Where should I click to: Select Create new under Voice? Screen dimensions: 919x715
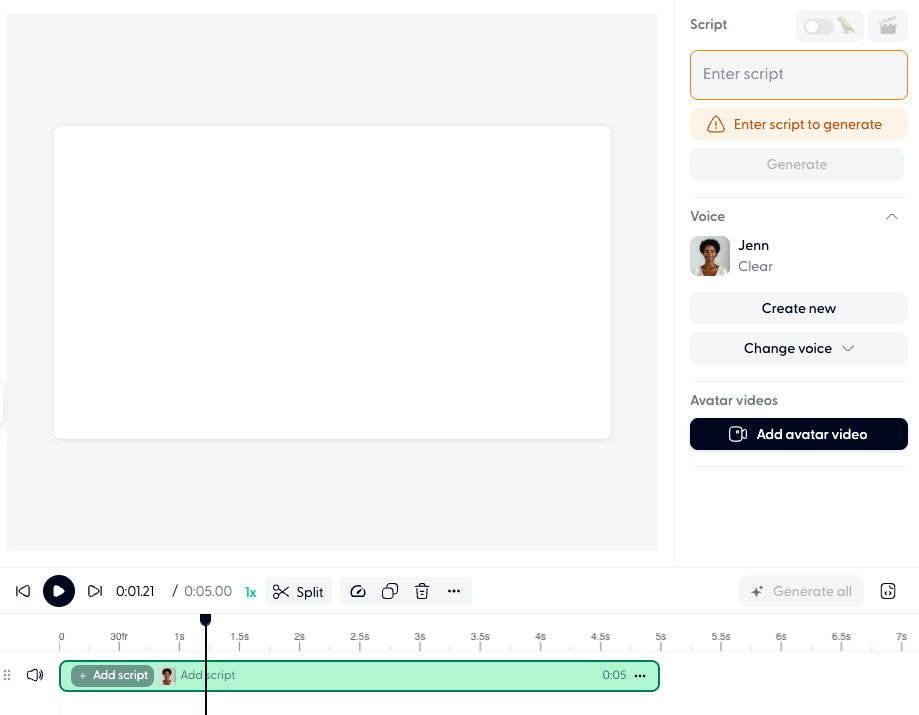798,308
